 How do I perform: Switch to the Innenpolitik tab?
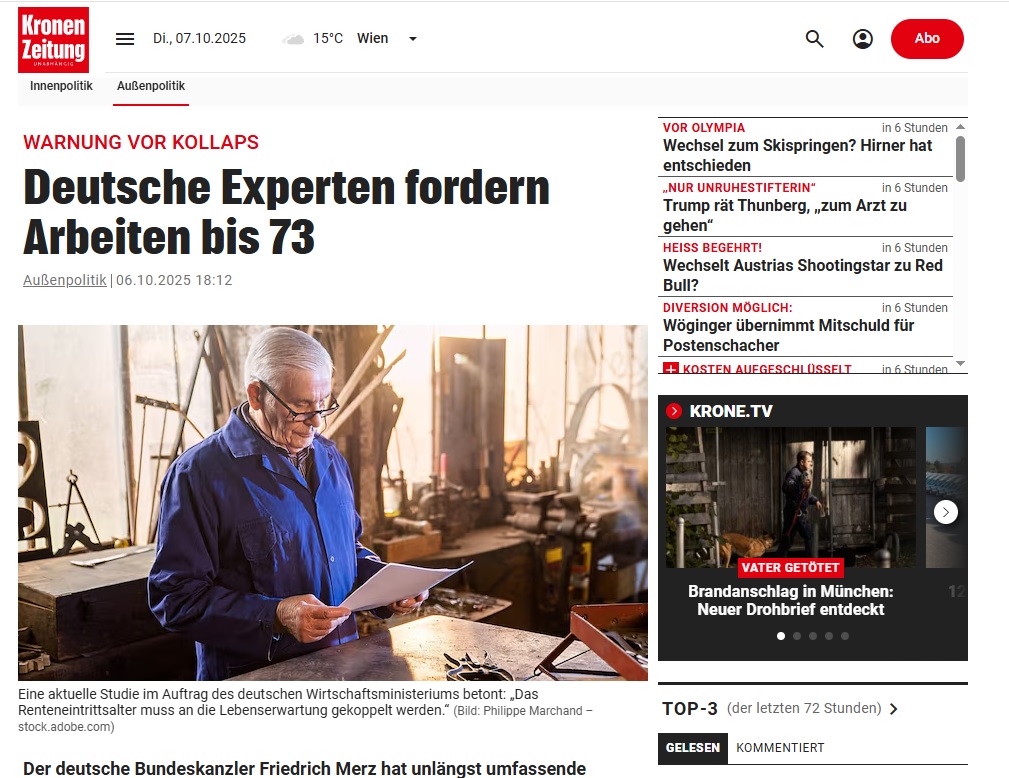pos(61,86)
